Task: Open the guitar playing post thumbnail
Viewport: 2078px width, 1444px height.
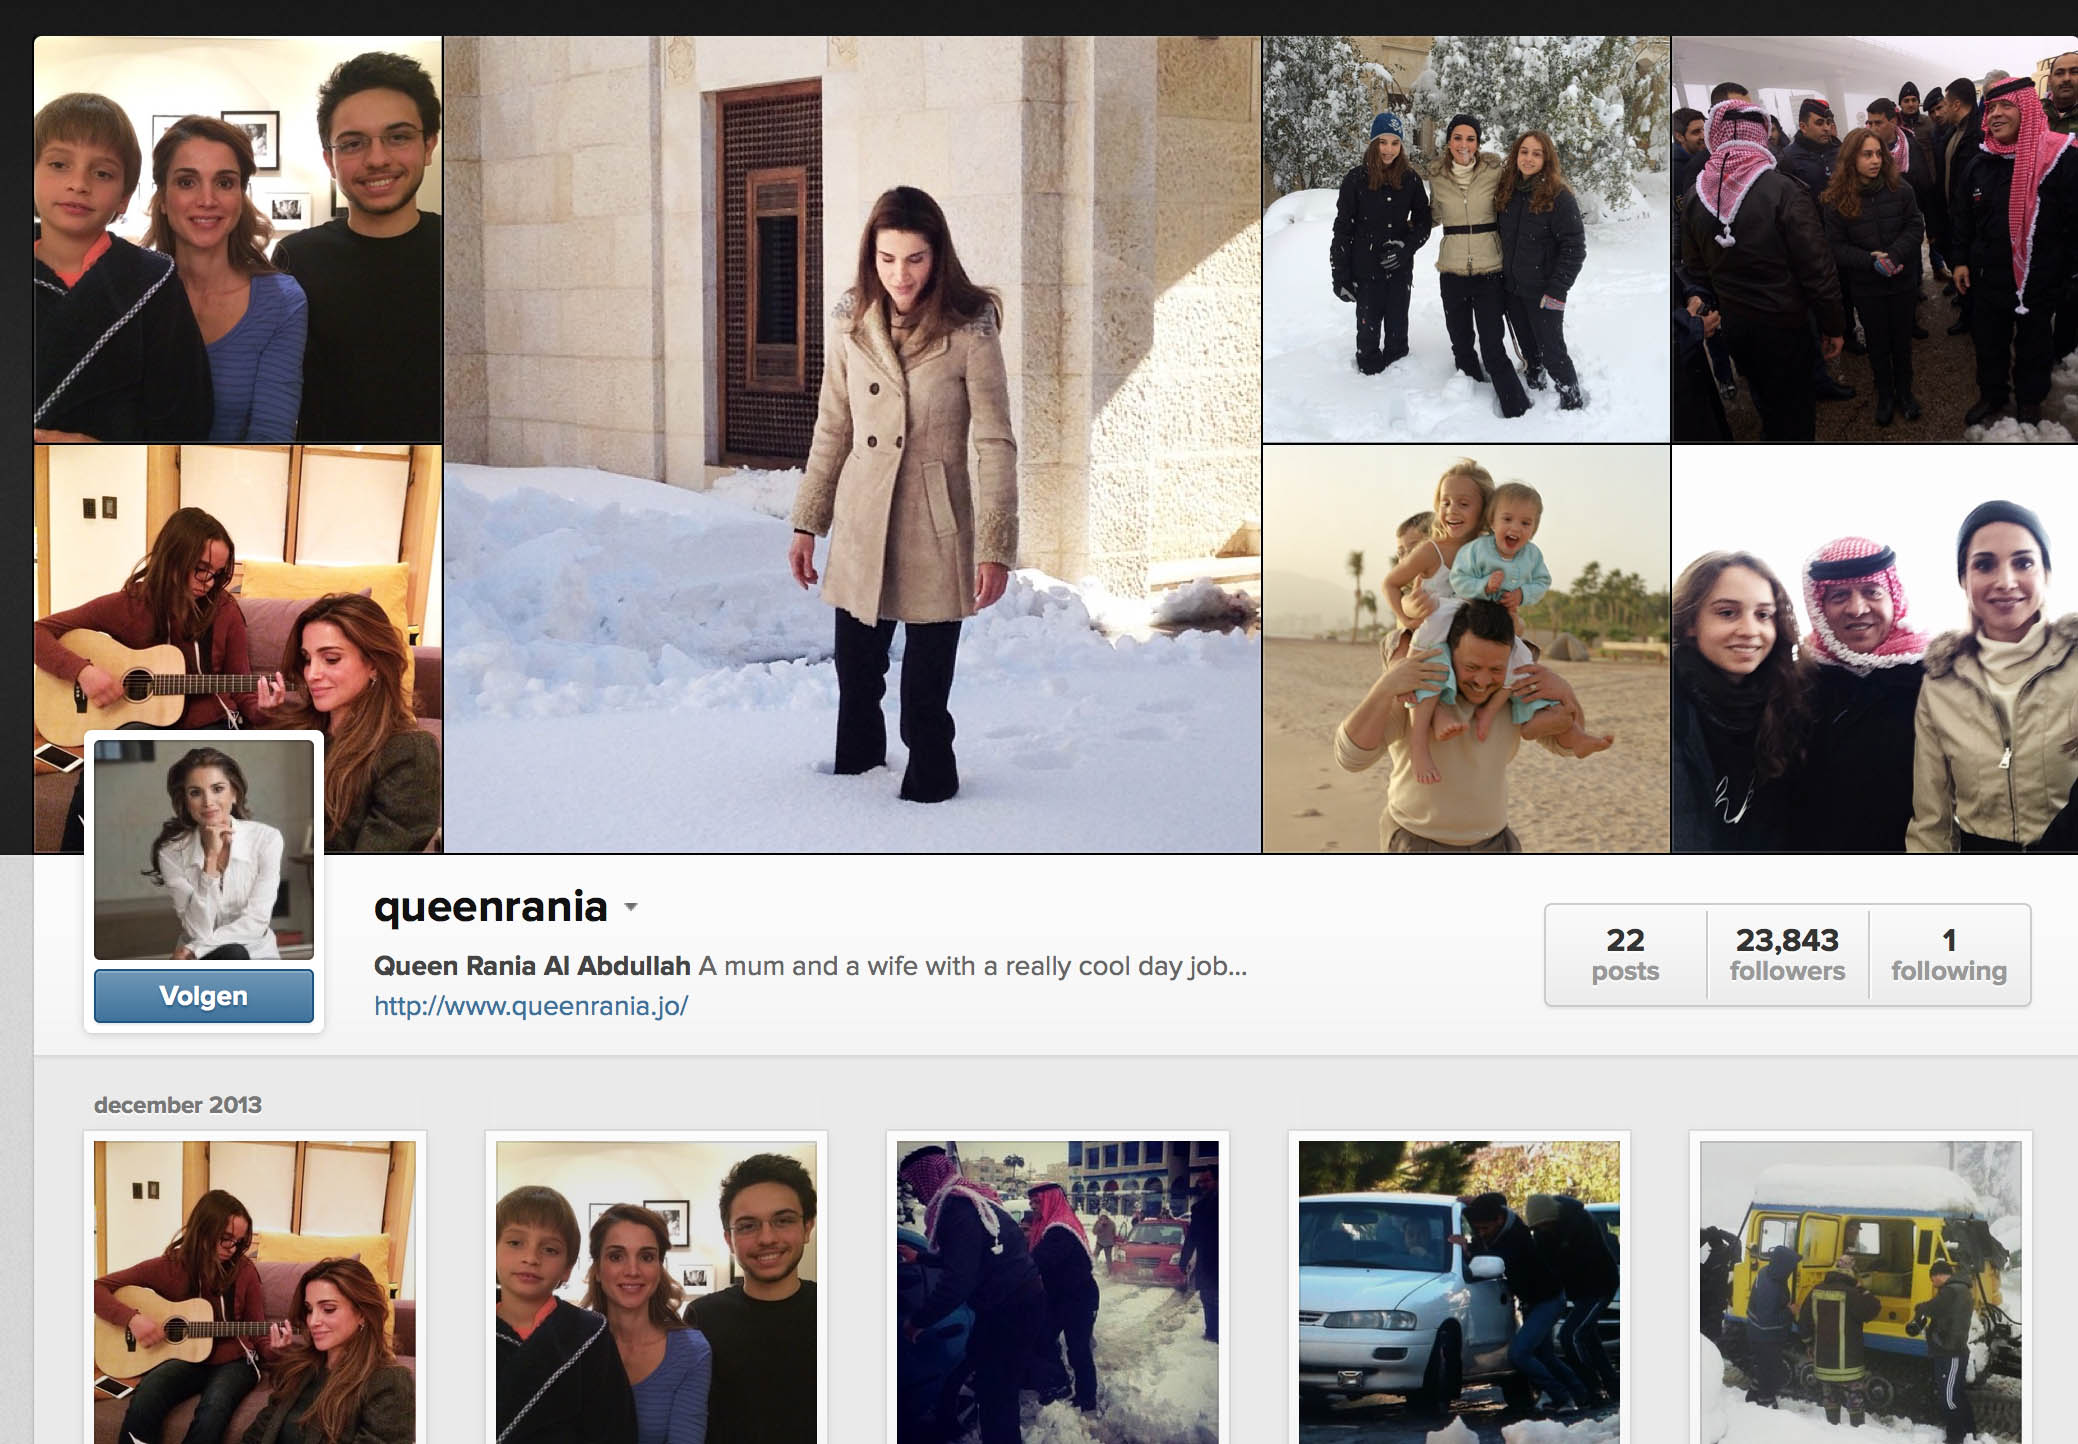Action: pos(255,1292)
